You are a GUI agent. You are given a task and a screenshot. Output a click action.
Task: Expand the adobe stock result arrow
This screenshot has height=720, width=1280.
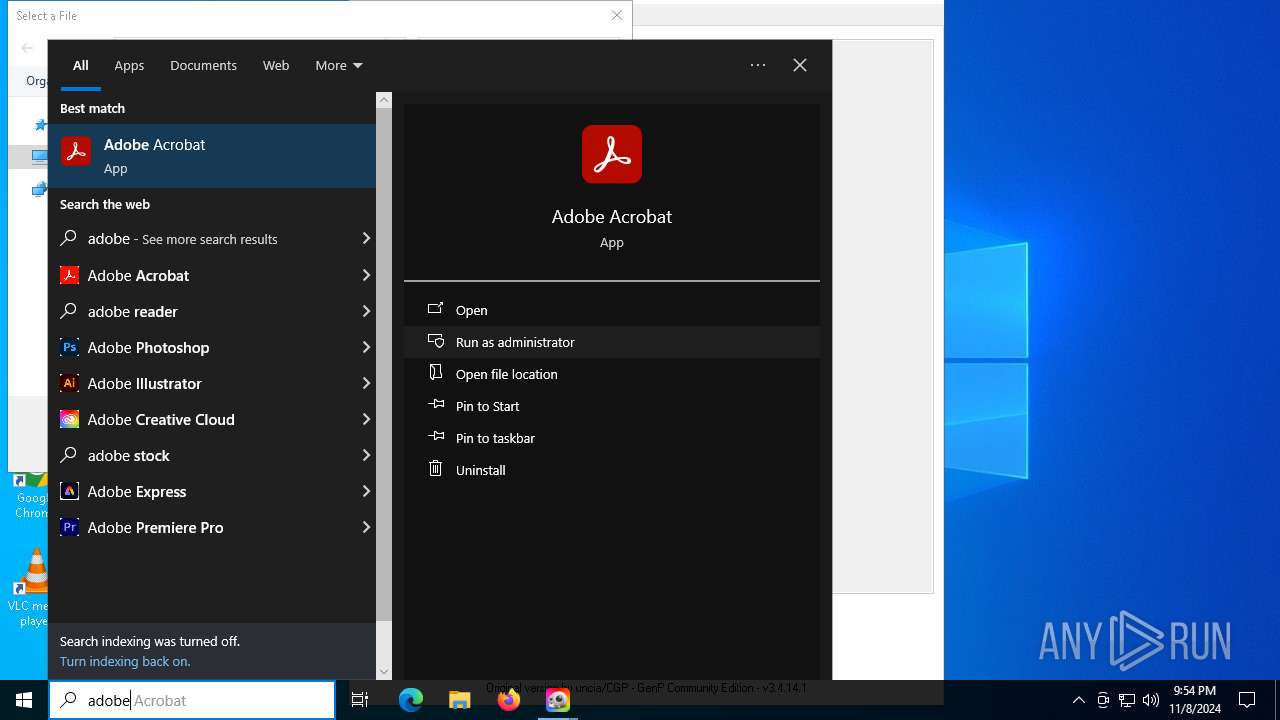tap(366, 455)
